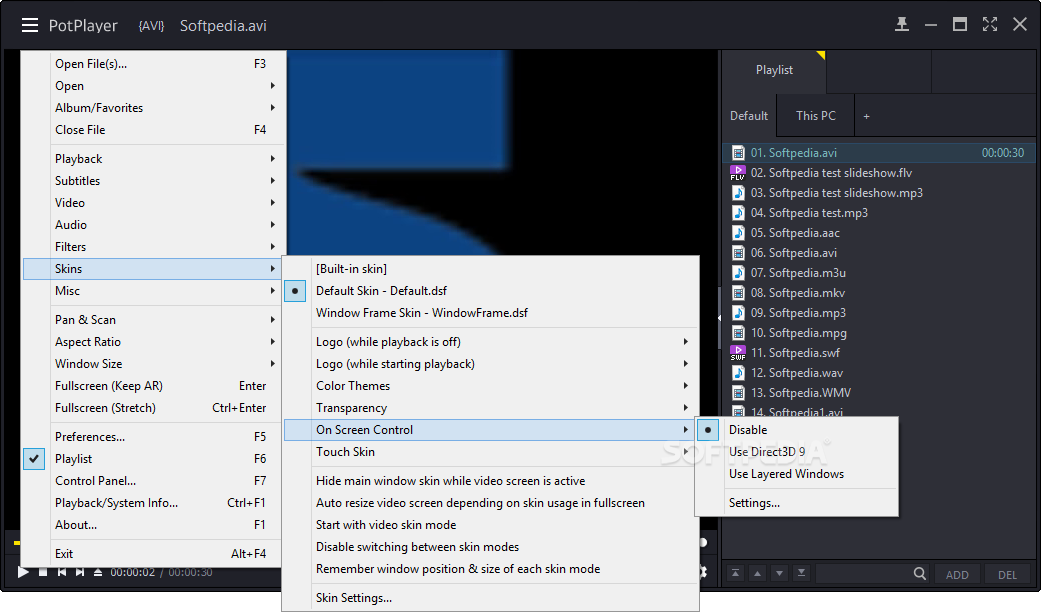
Task: Click Close File menu entry
Action: [x=154, y=130]
